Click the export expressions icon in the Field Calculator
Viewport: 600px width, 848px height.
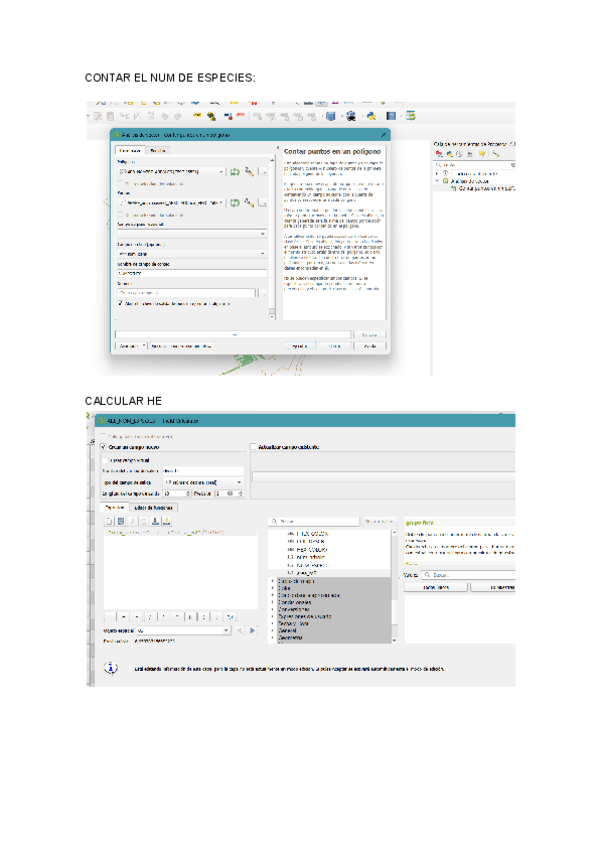[167, 521]
